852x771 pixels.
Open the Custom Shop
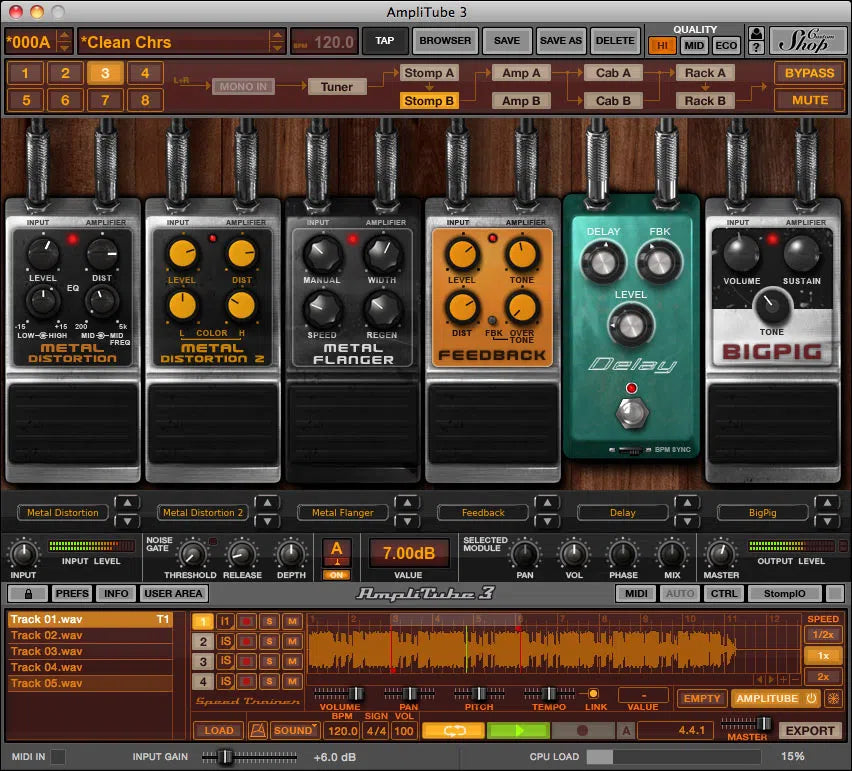[x=810, y=40]
